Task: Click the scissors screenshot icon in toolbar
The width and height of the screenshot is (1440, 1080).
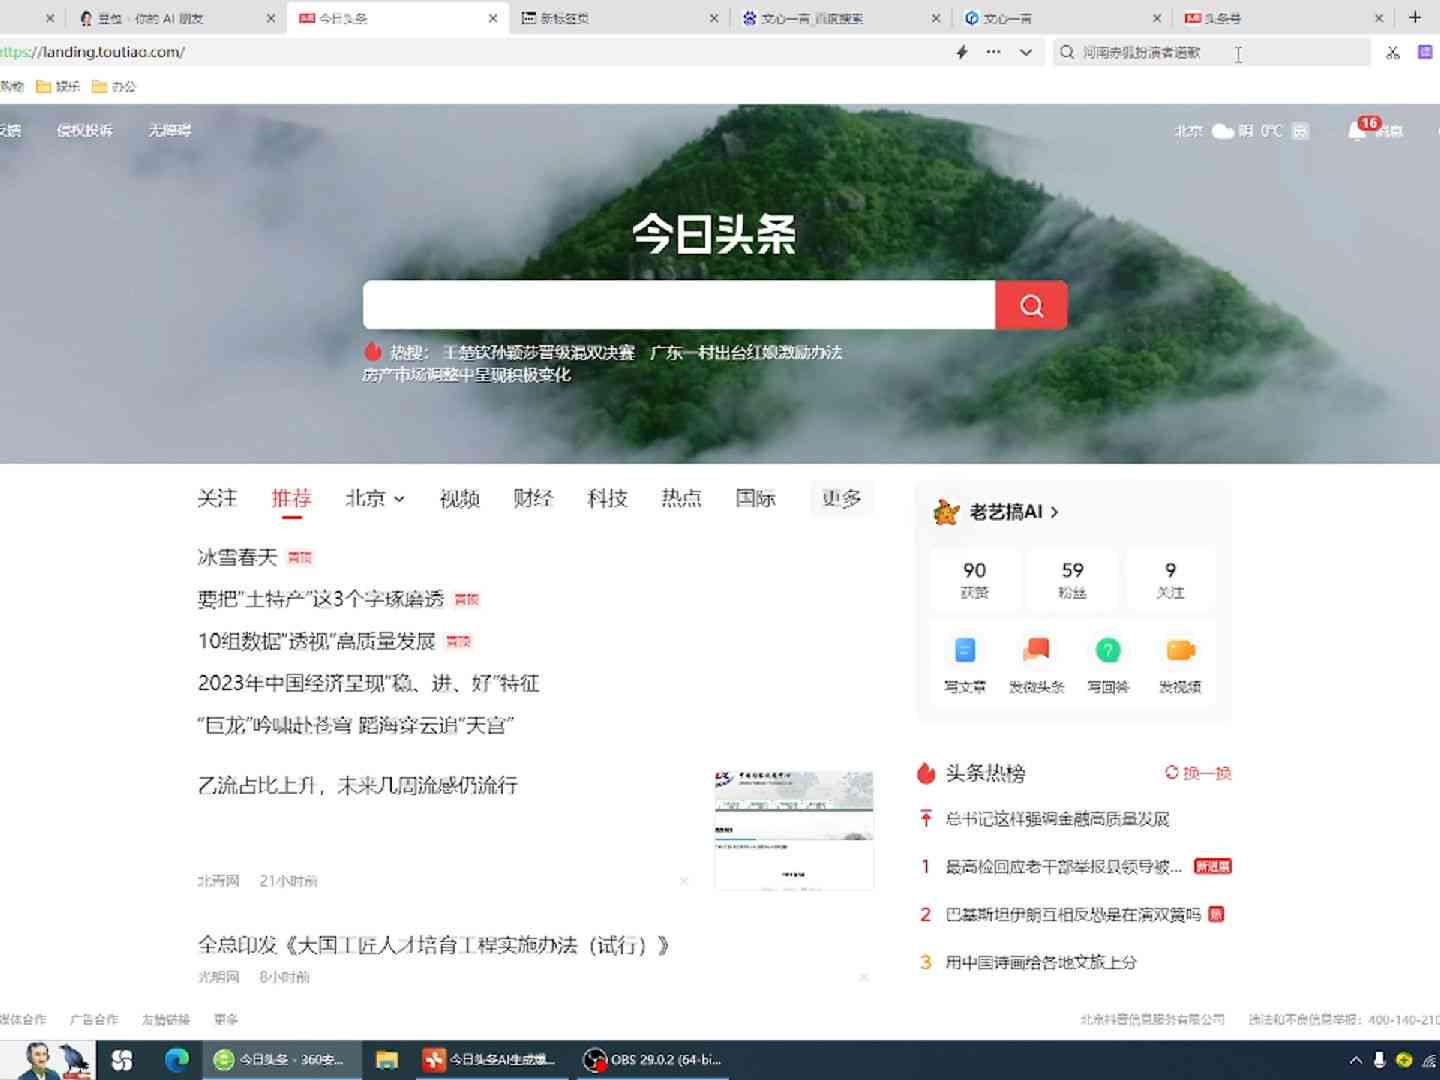Action: click(1392, 52)
